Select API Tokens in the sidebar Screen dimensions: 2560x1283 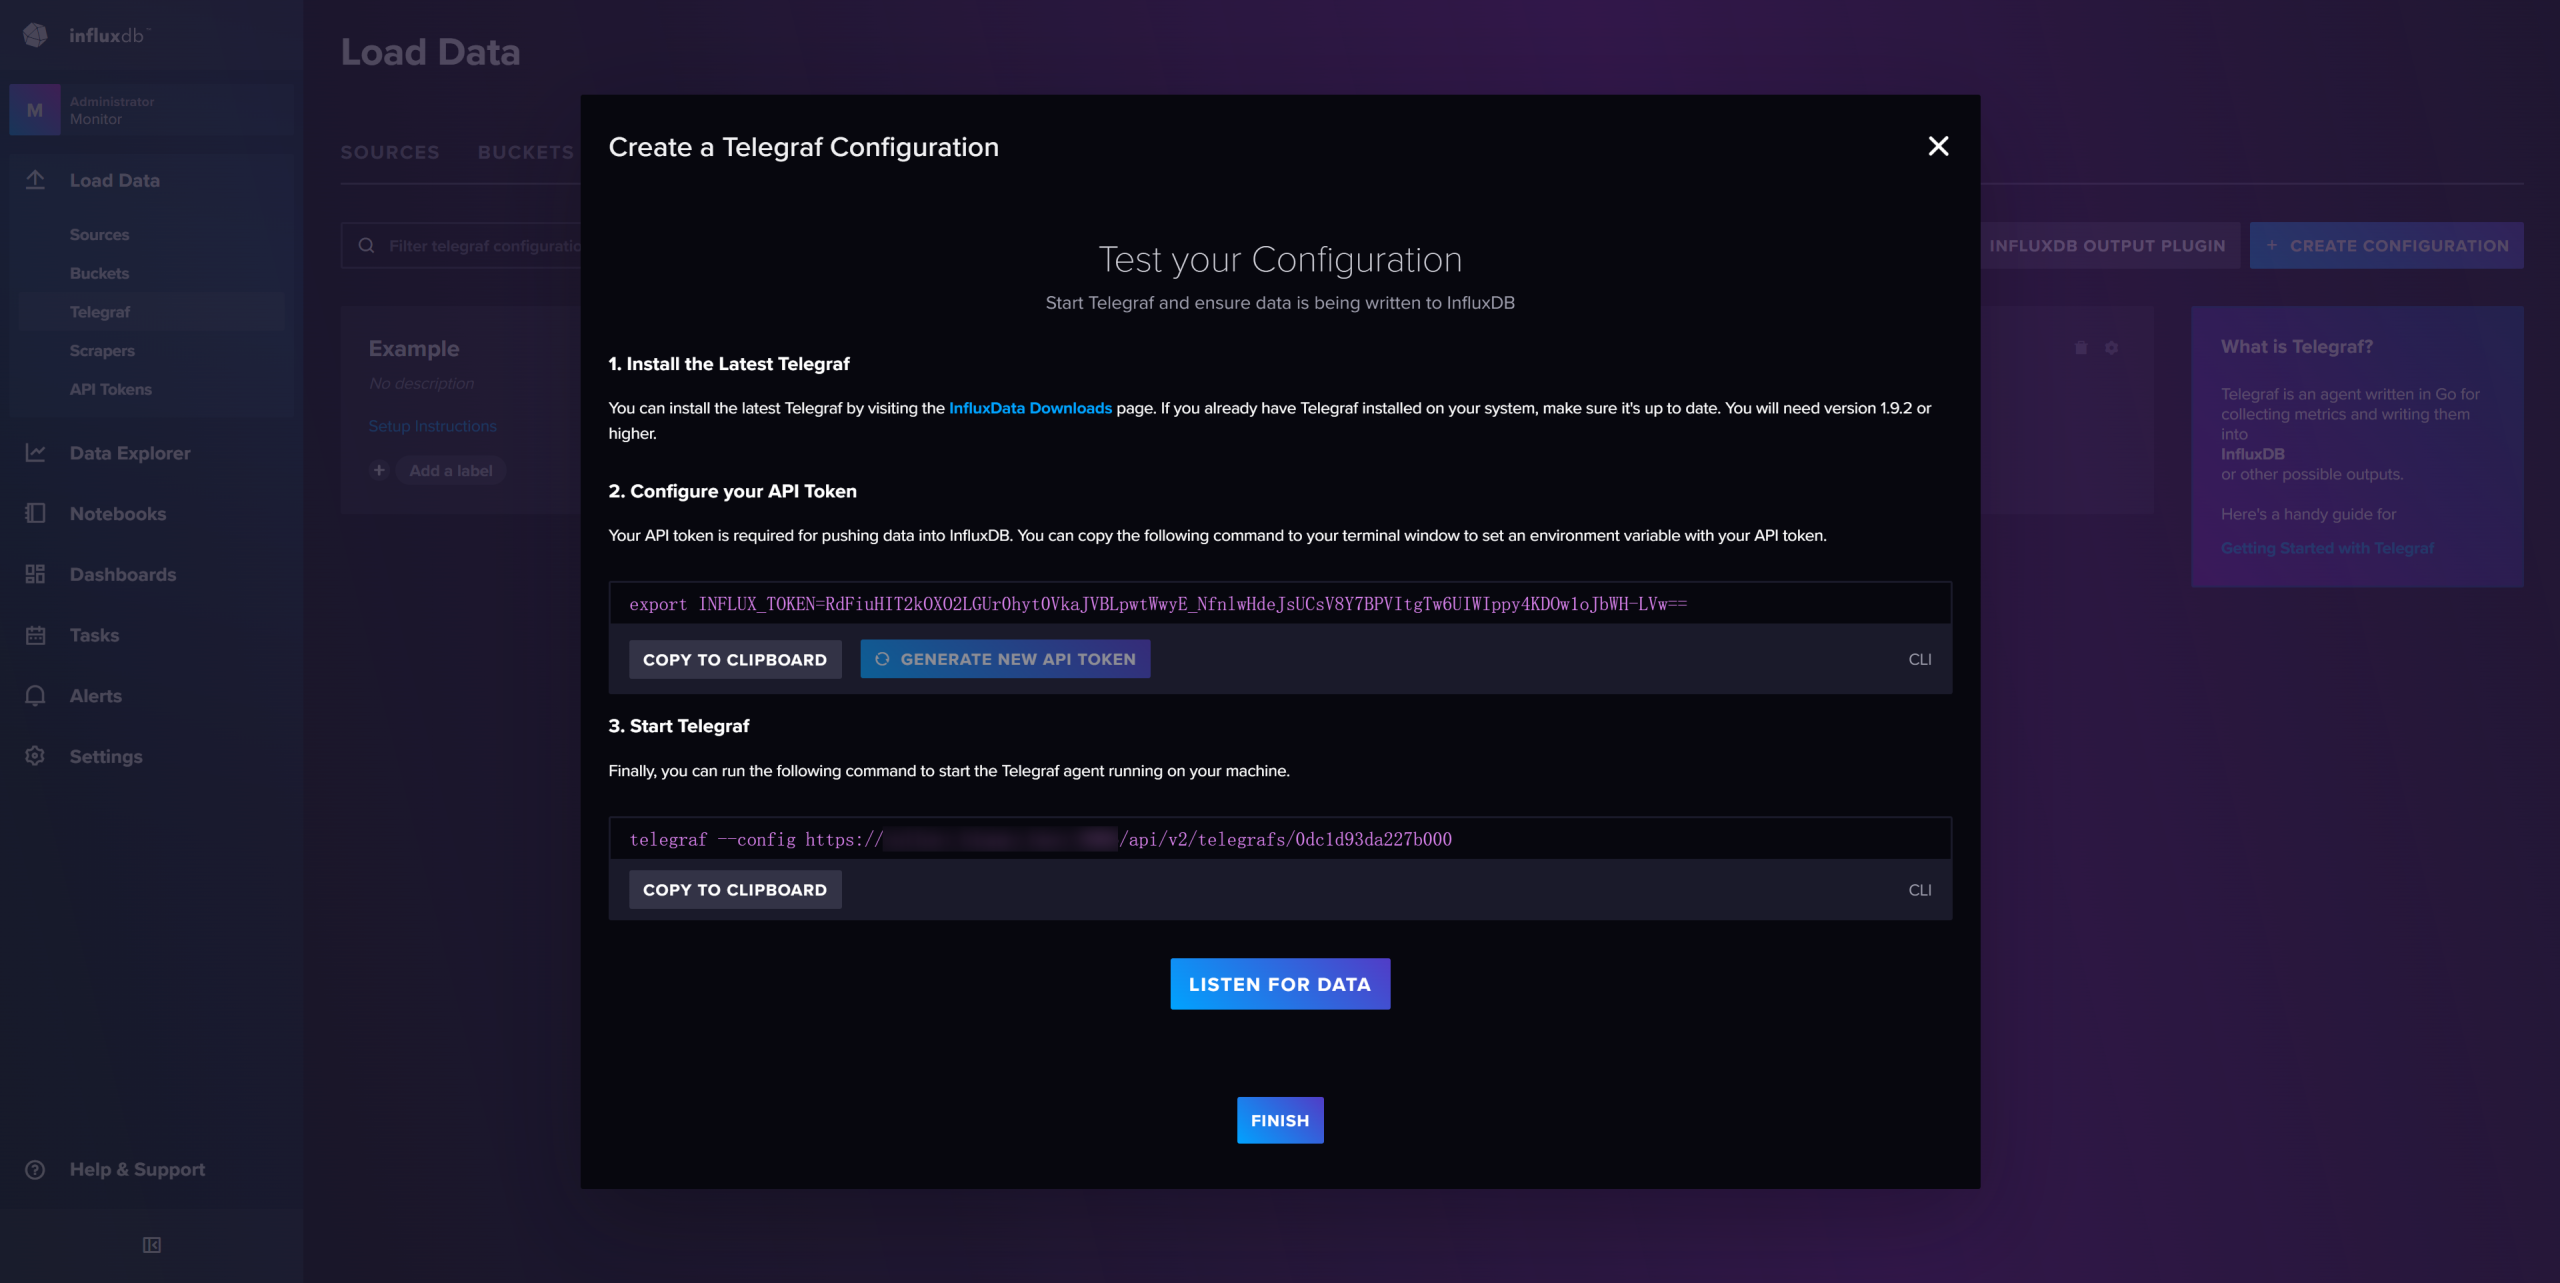click(x=111, y=389)
